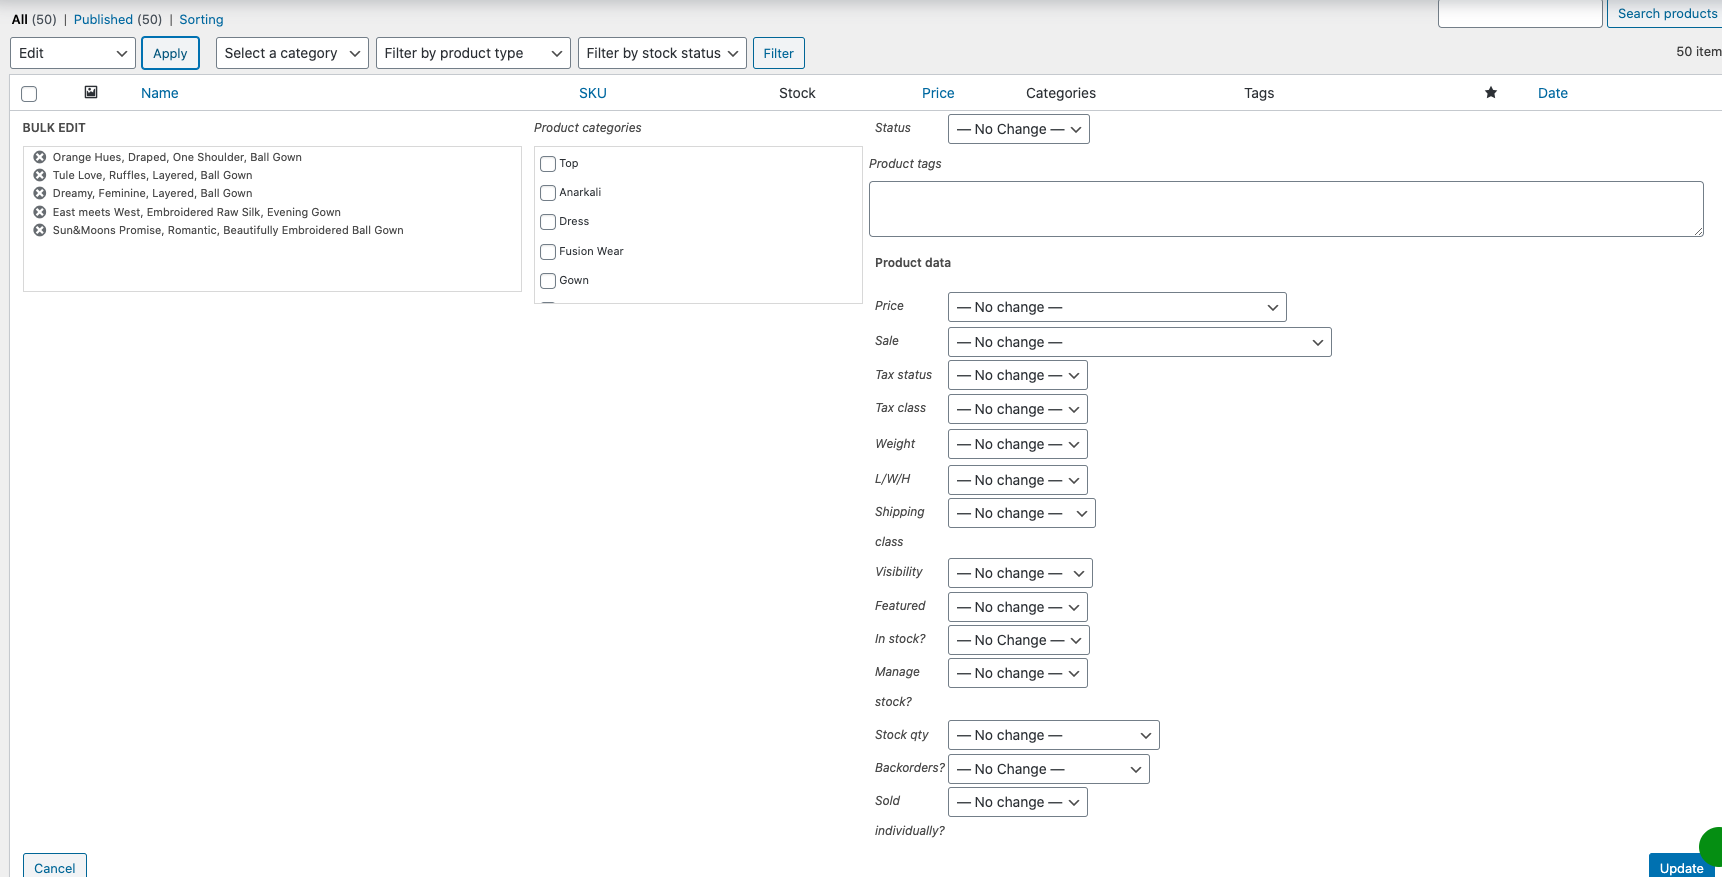The image size is (1722, 877).
Task: Check the Dress category
Action: coord(548,222)
